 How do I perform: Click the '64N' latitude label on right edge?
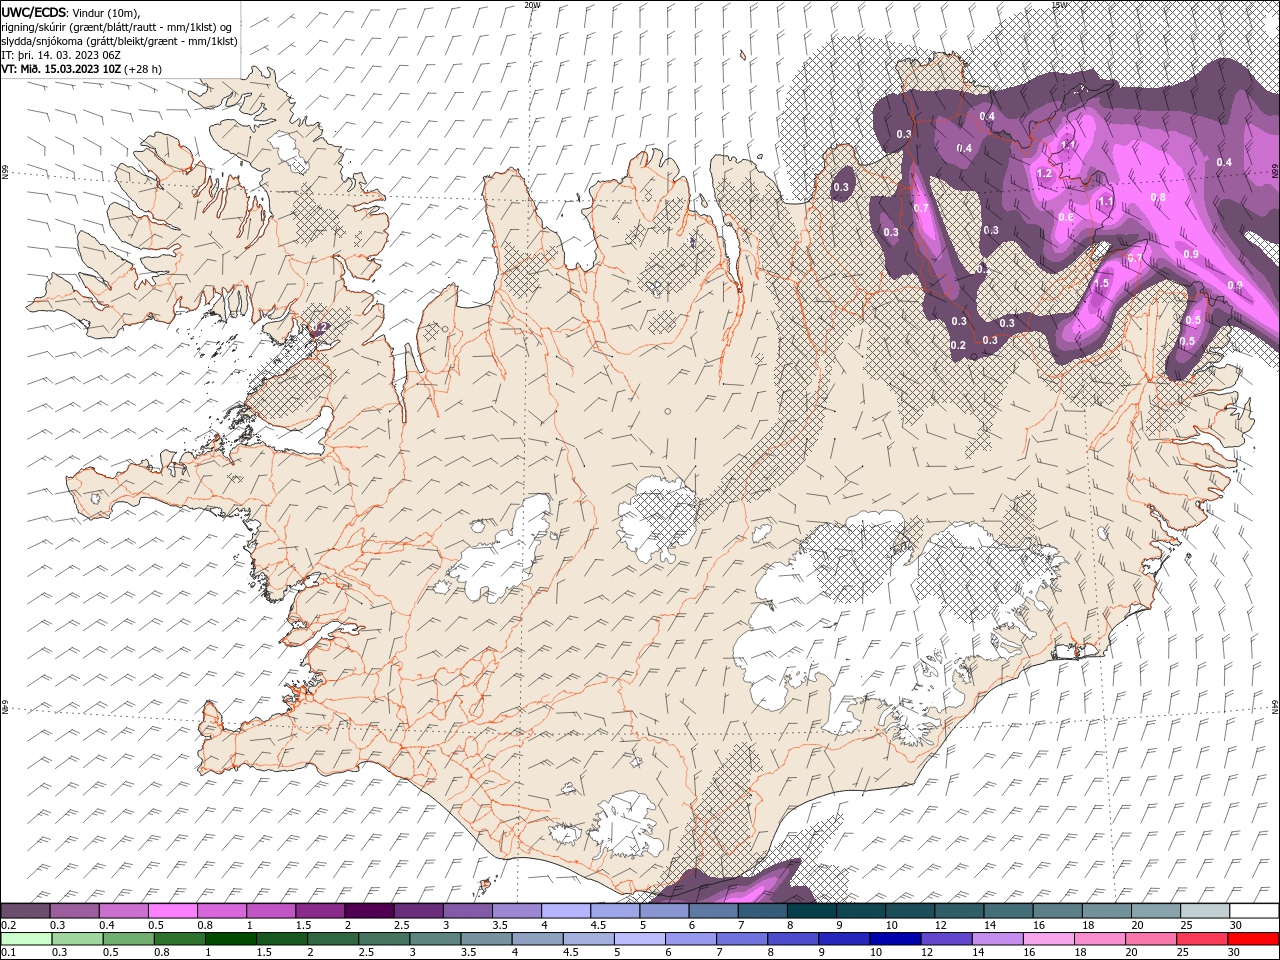1275,706
